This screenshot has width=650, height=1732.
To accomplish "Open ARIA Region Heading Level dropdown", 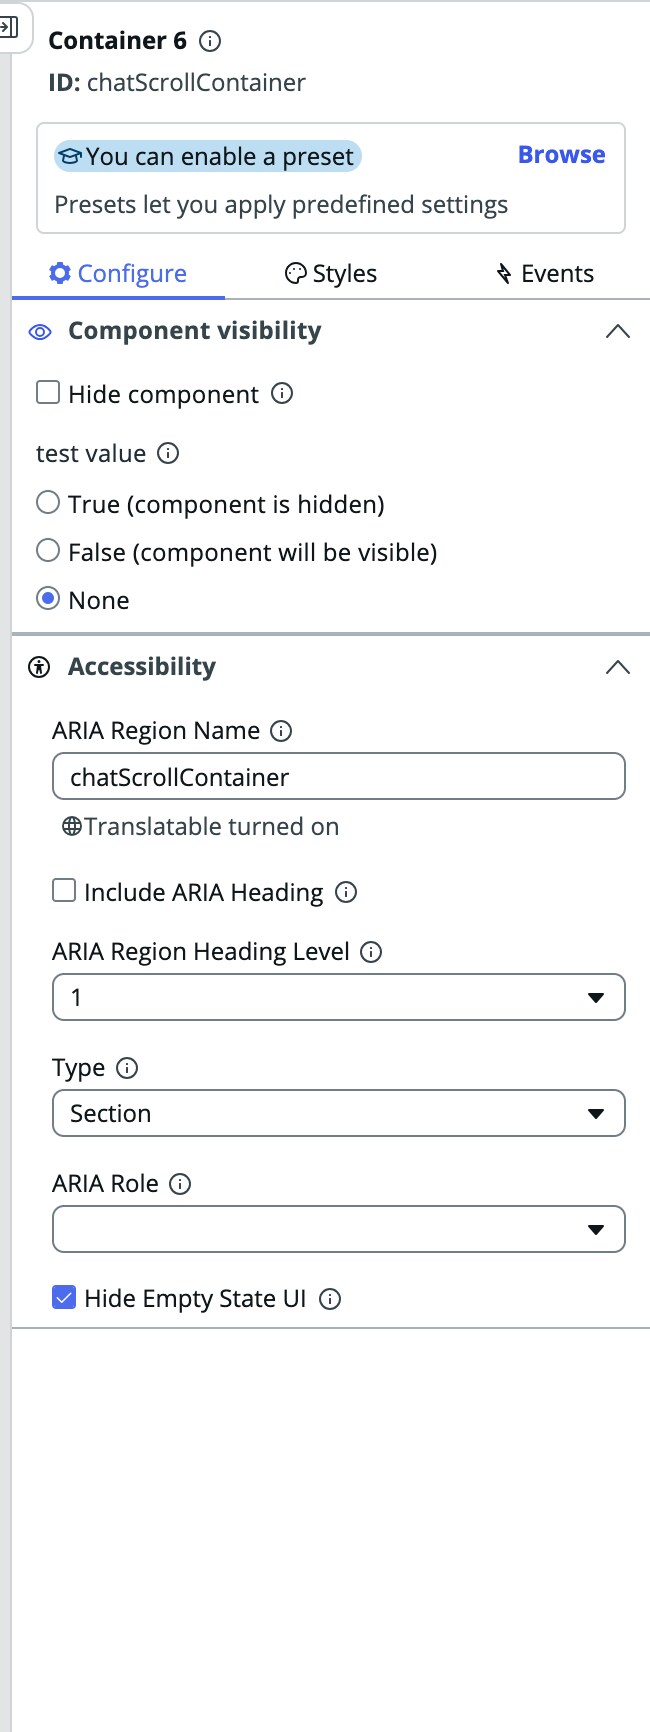I will (338, 997).
